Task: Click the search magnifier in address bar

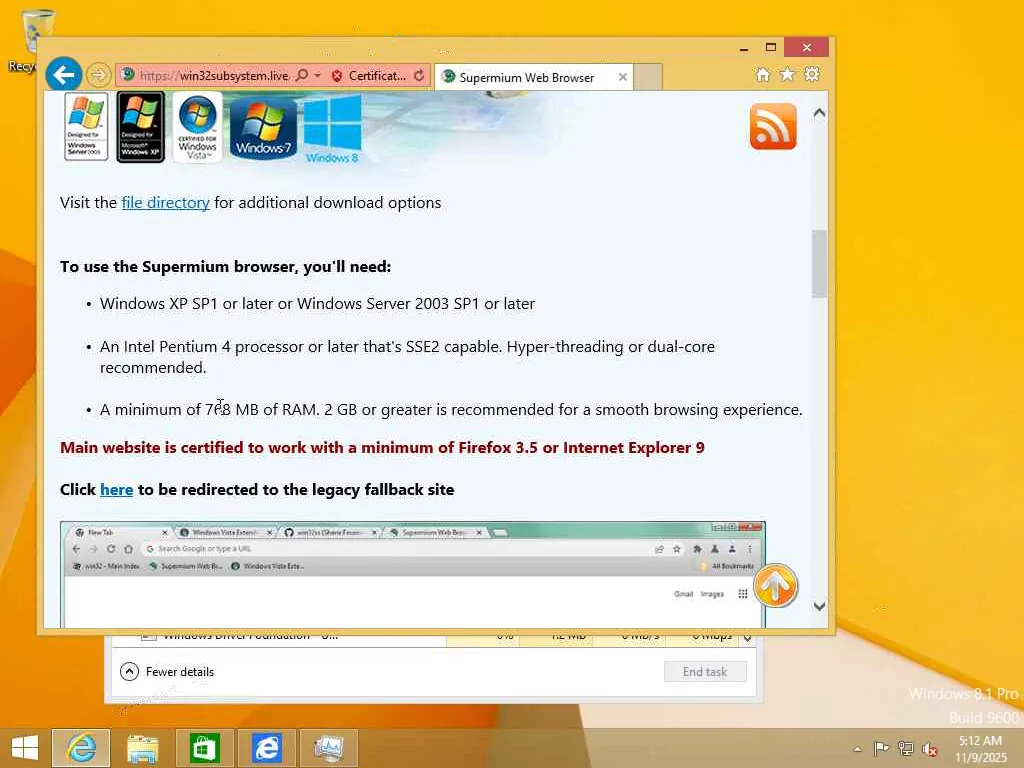Action: pyautogui.click(x=302, y=76)
